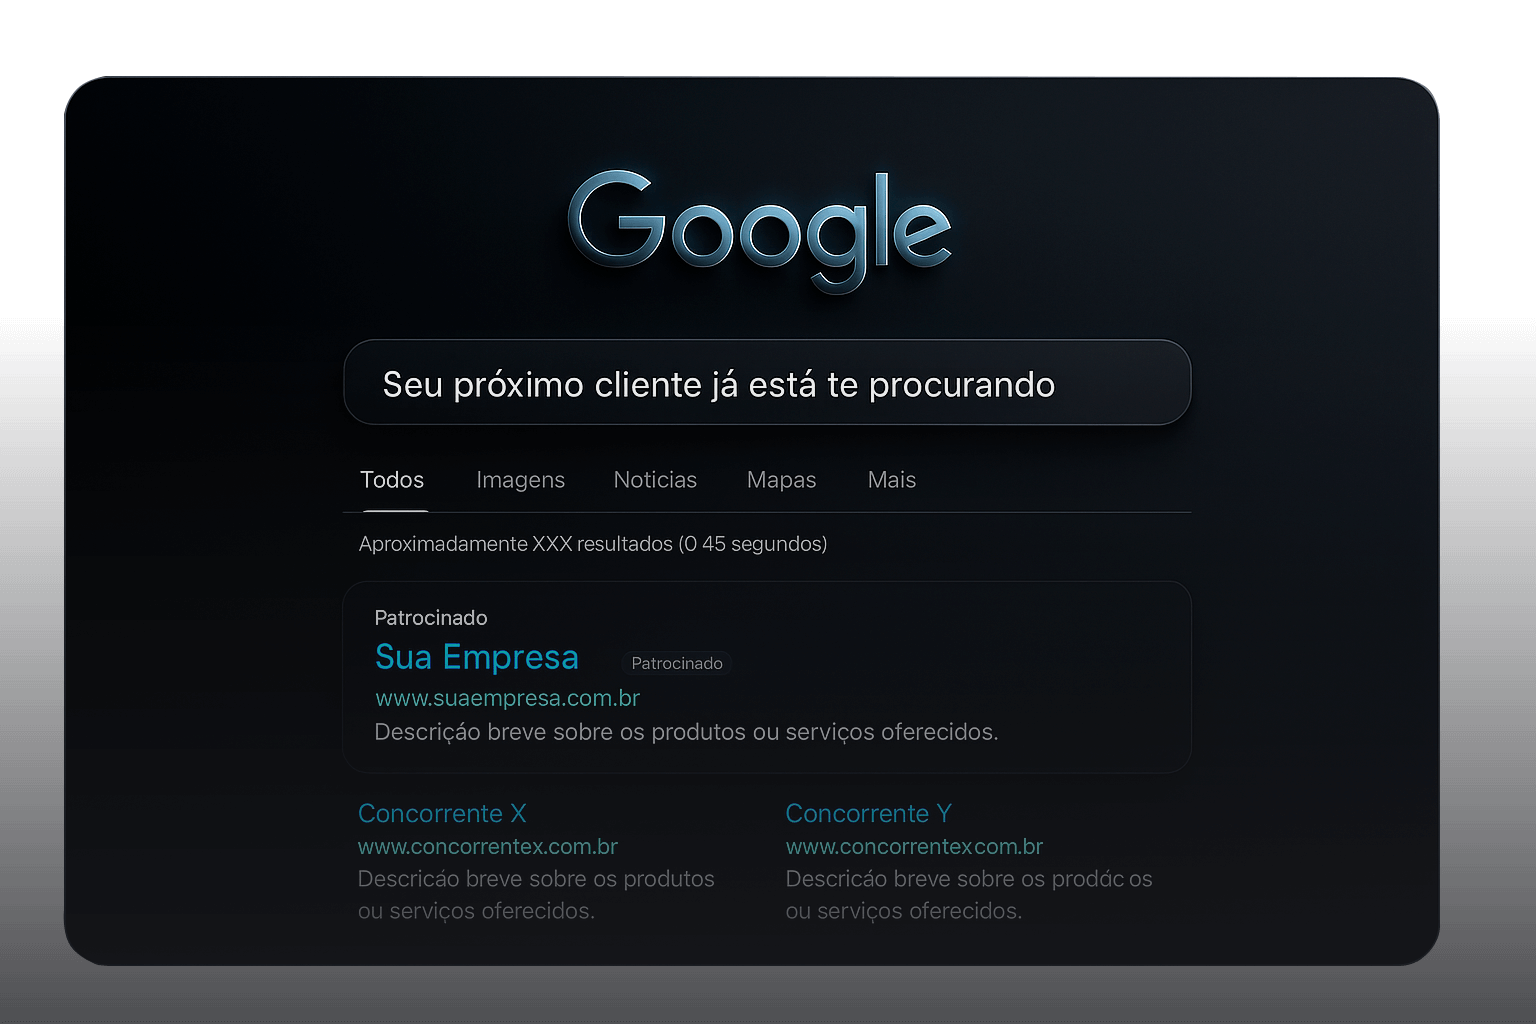Click the URL under Concorrente X
The image size is (1536, 1024).
coord(488,847)
